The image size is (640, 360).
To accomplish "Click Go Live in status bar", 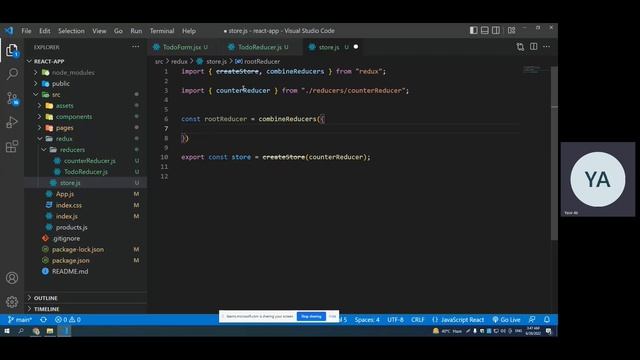I will [x=506, y=320].
